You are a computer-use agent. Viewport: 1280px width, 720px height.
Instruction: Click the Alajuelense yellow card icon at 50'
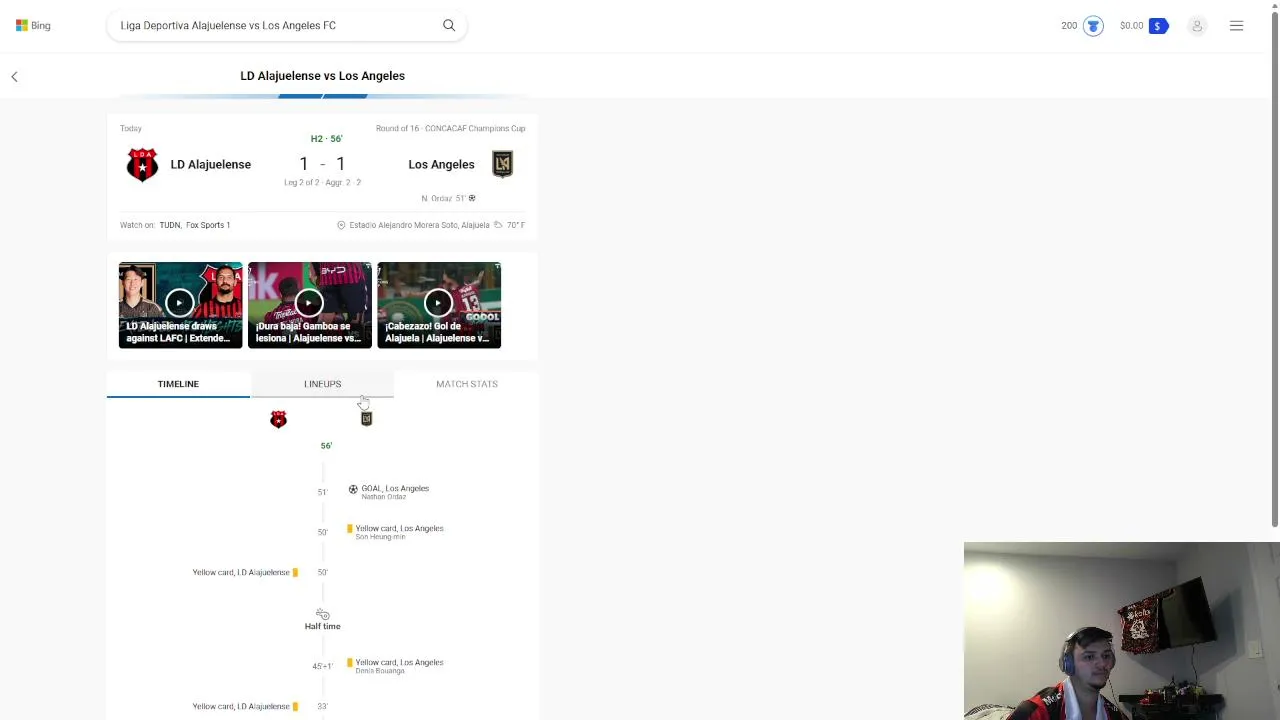coord(295,572)
